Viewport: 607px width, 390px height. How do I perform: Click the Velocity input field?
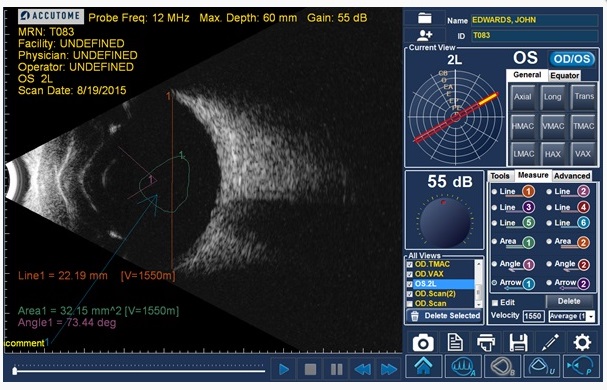click(x=533, y=316)
